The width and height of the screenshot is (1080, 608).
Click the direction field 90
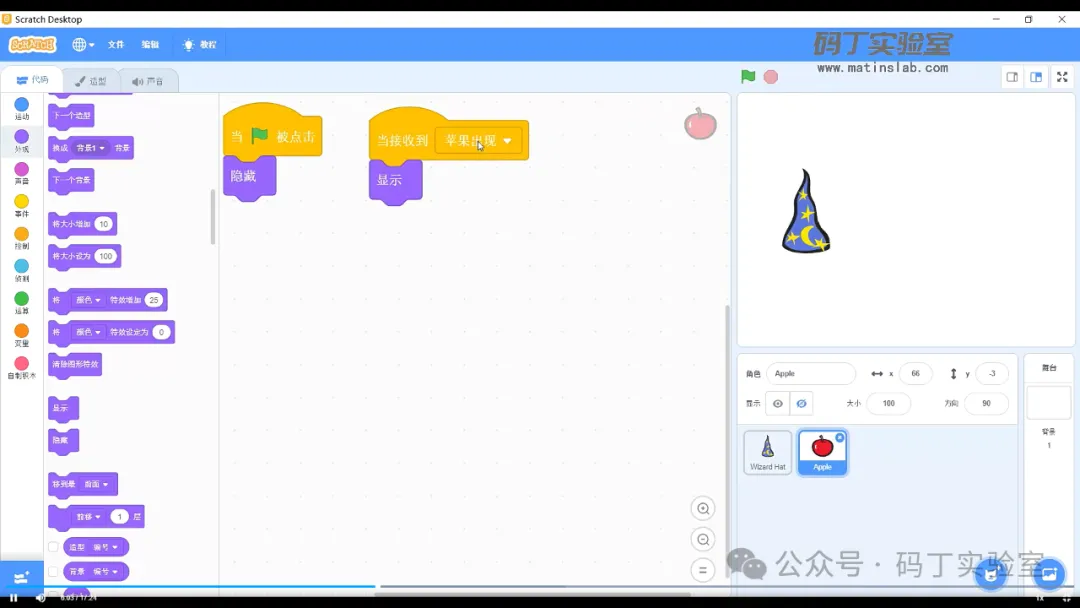click(986, 403)
